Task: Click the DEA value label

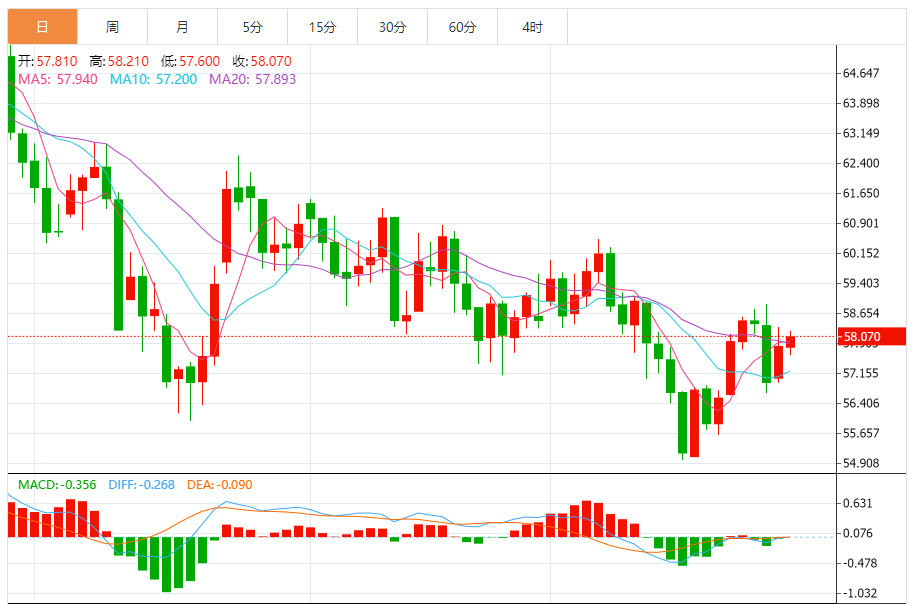Action: 219,485
